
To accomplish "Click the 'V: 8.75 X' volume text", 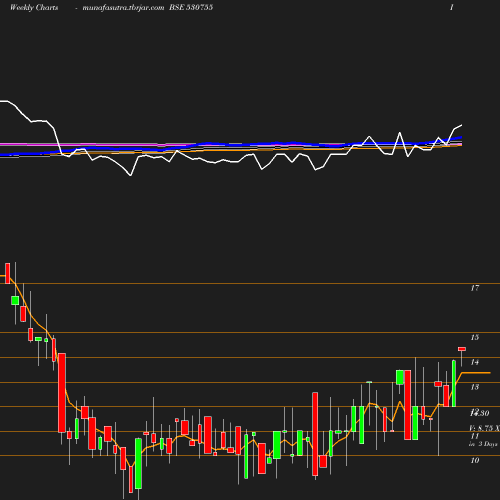I will click(x=484, y=428).
